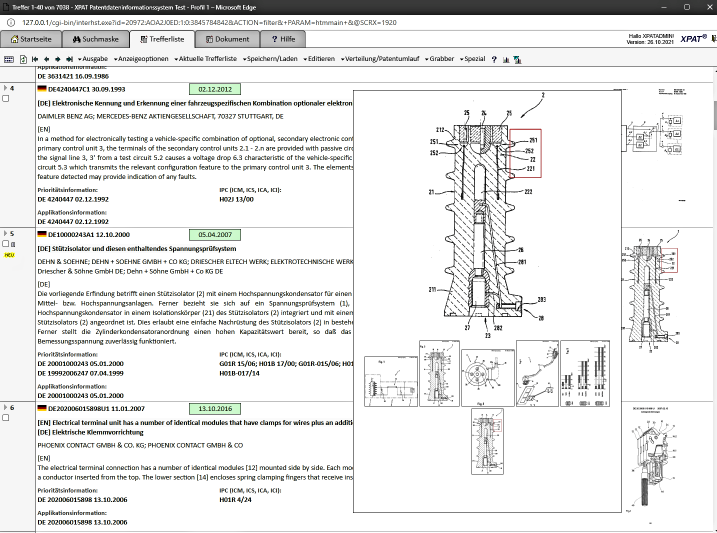Image resolution: width=717 pixels, height=533 pixels.
Task: Tick checkbox for result 4
Action: tap(6, 98)
